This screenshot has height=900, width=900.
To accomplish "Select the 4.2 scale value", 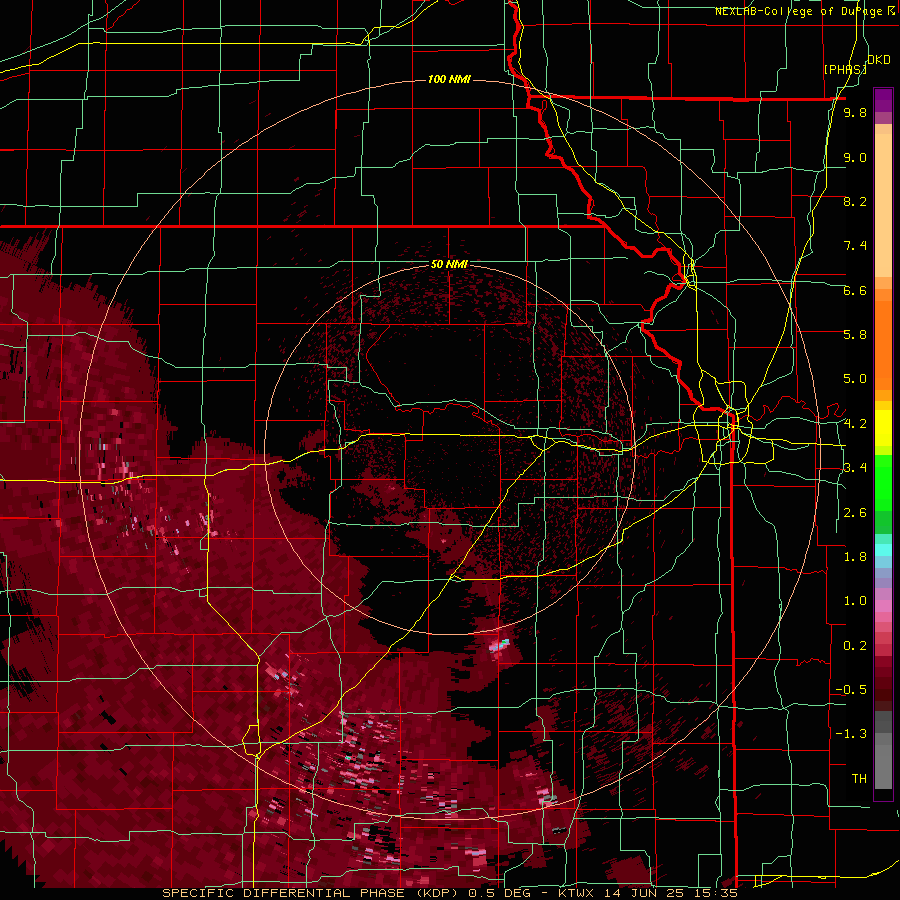I will 855,424.
